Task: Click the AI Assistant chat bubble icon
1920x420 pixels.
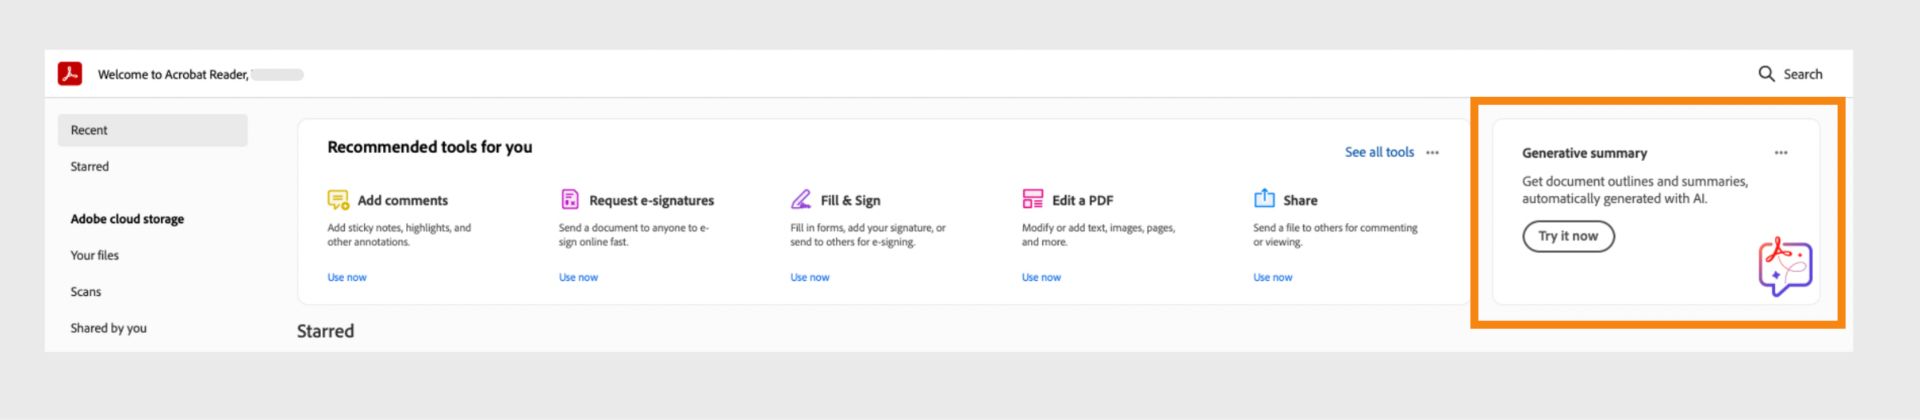Action: pyautogui.click(x=1785, y=266)
